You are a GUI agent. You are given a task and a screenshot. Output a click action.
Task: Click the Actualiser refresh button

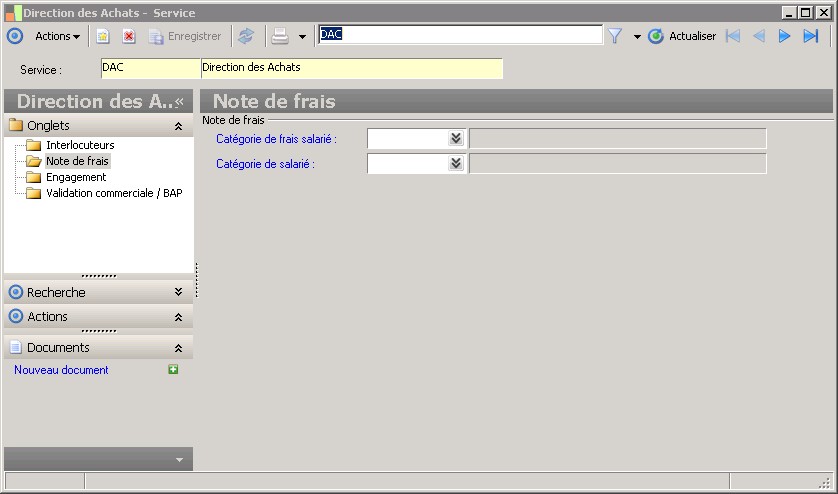pyautogui.click(x=682, y=36)
